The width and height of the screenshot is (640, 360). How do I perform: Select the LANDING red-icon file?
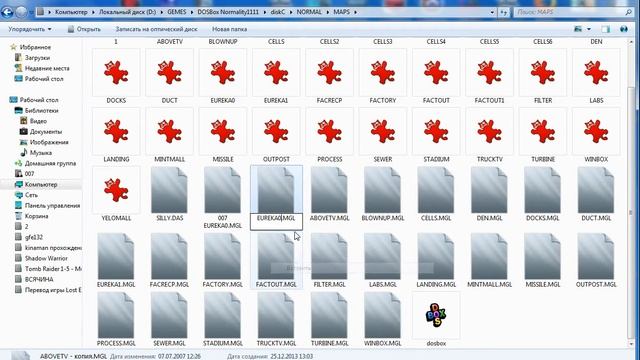116,136
